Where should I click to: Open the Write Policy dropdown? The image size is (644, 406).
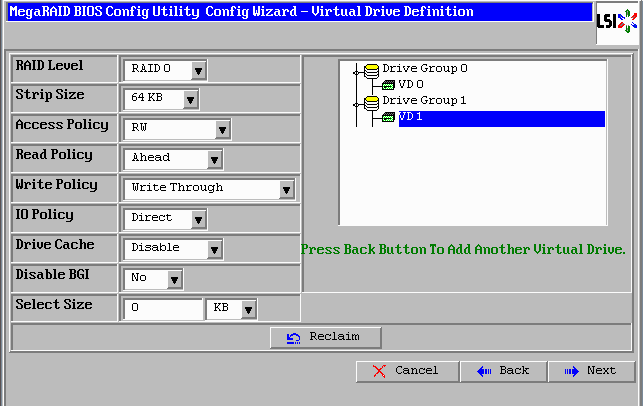coord(286,189)
